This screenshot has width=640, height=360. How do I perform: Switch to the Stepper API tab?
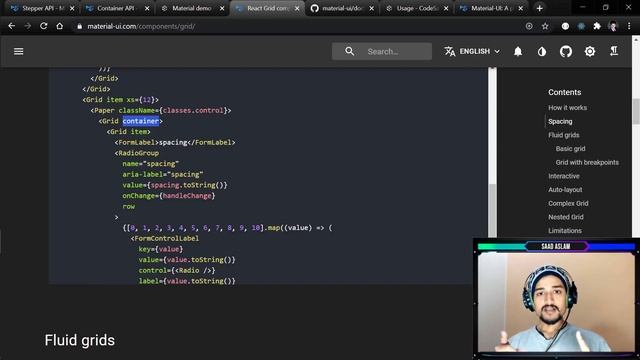click(x=43, y=8)
